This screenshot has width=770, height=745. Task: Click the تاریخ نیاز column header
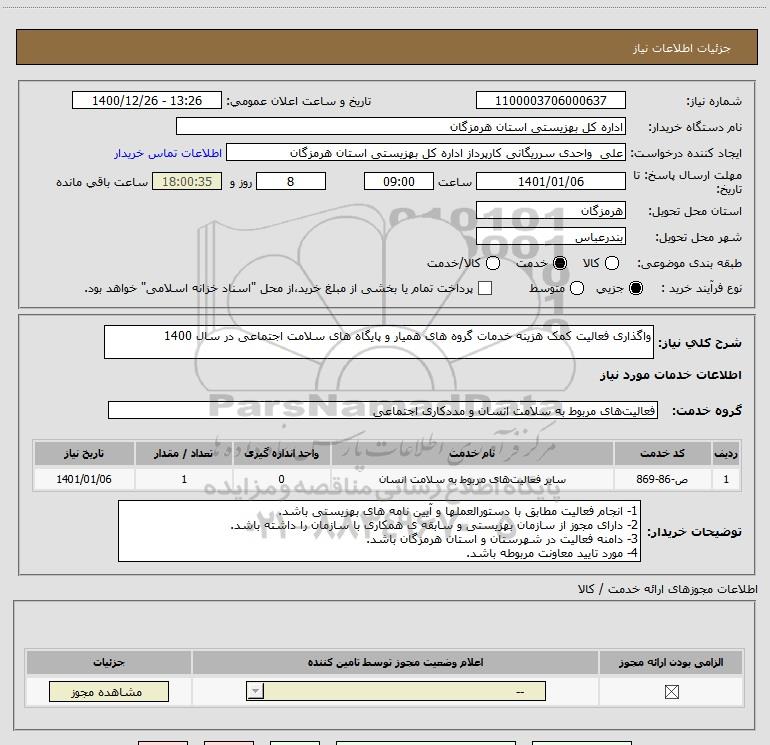(84, 453)
